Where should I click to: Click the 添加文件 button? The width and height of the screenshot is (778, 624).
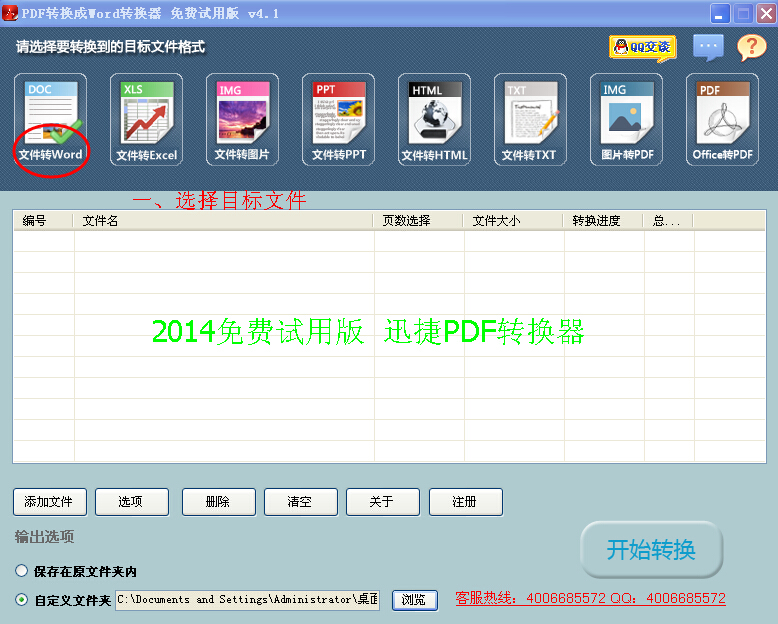(50, 502)
